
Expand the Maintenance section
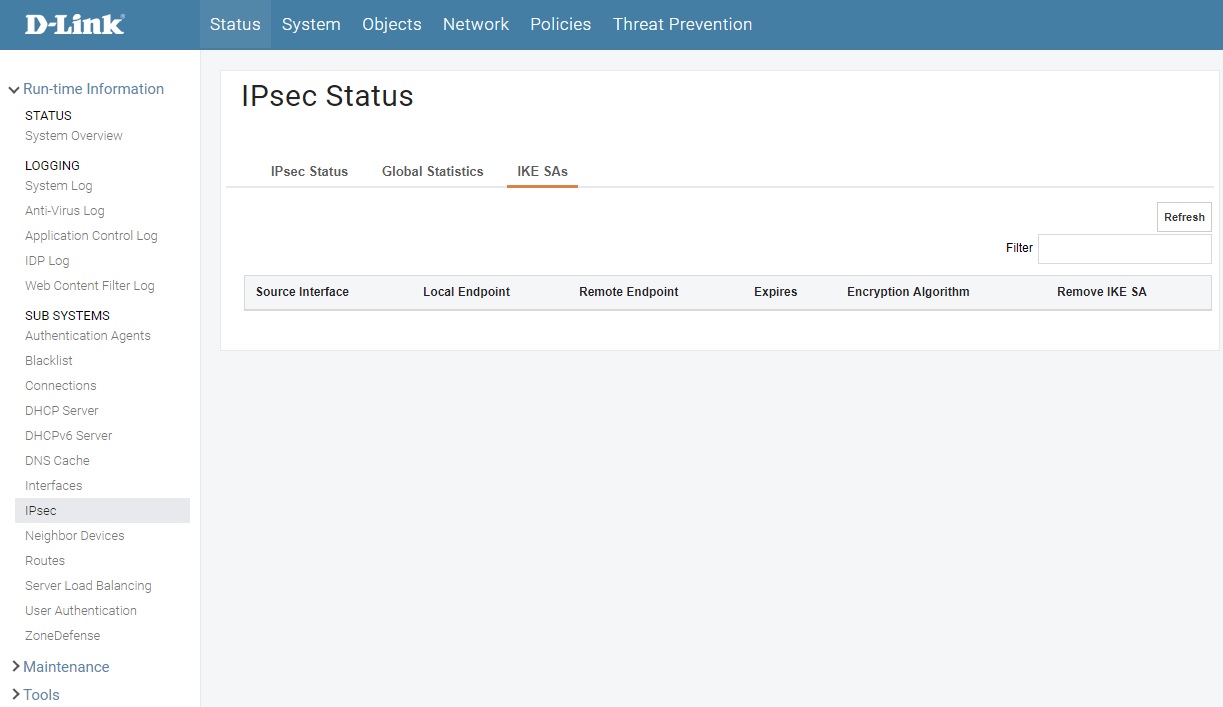pyautogui.click(x=66, y=667)
